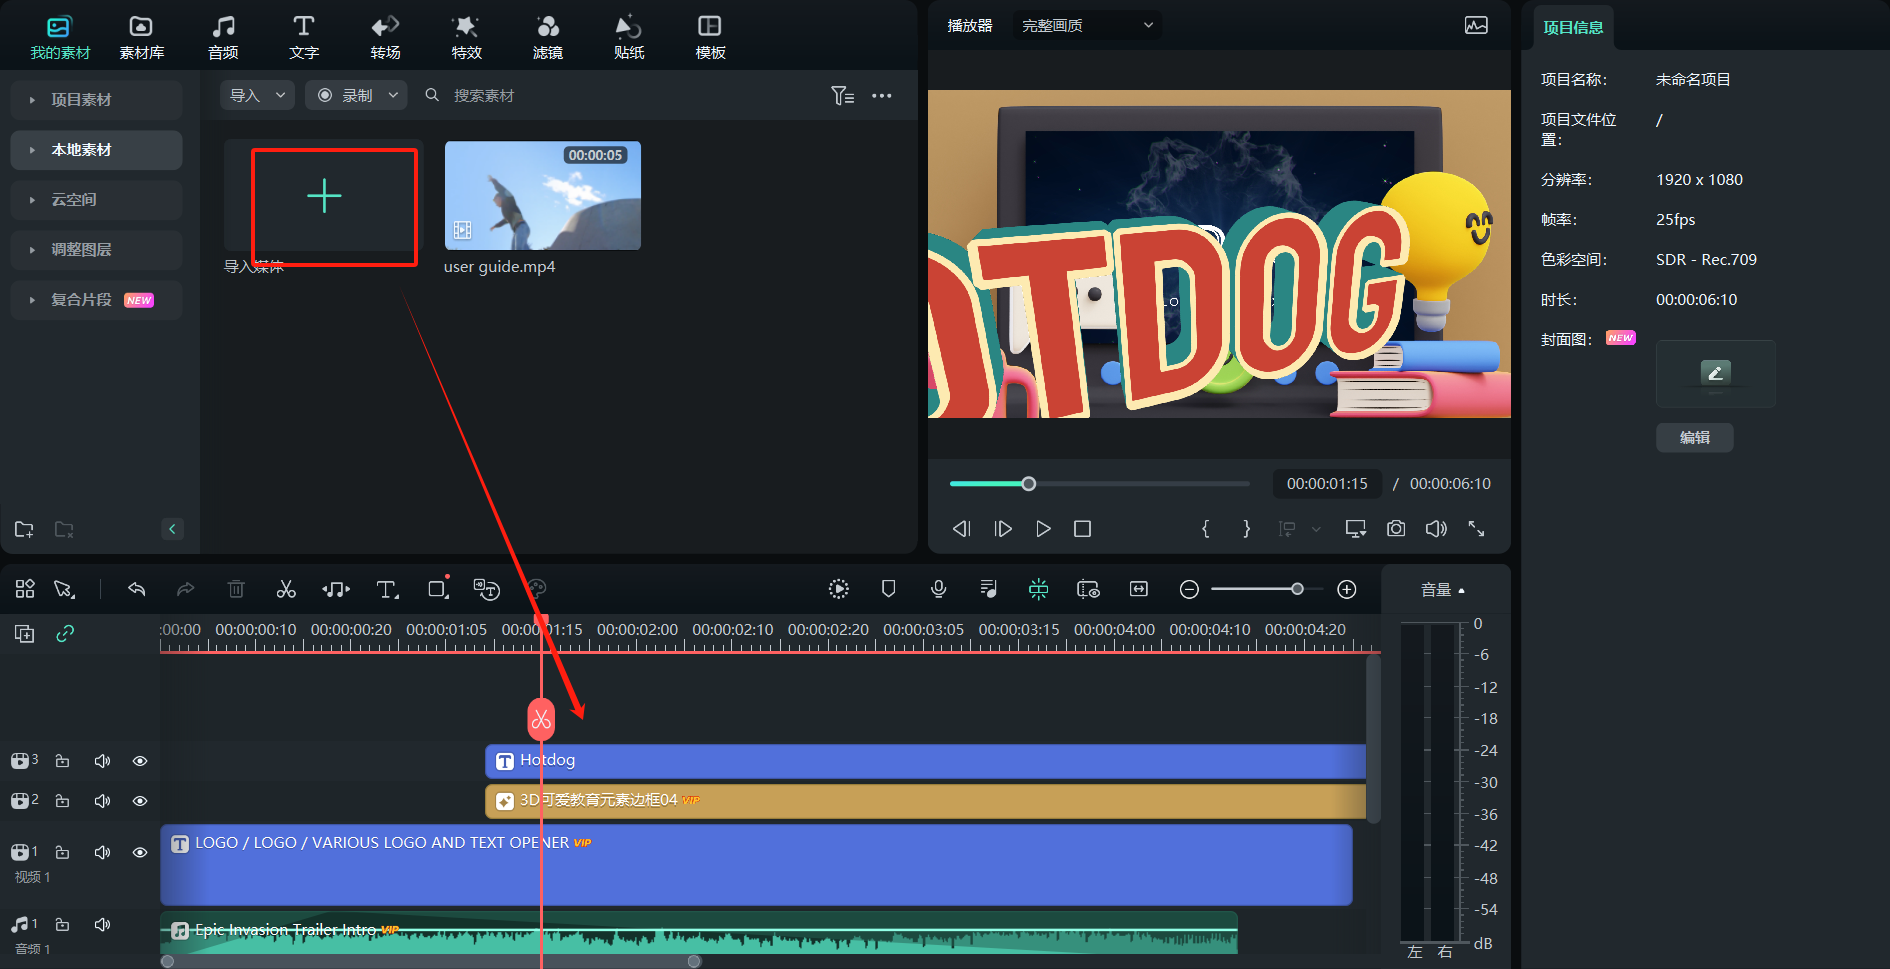
Task: Click the voiceover microphone icon
Action: tap(938, 589)
